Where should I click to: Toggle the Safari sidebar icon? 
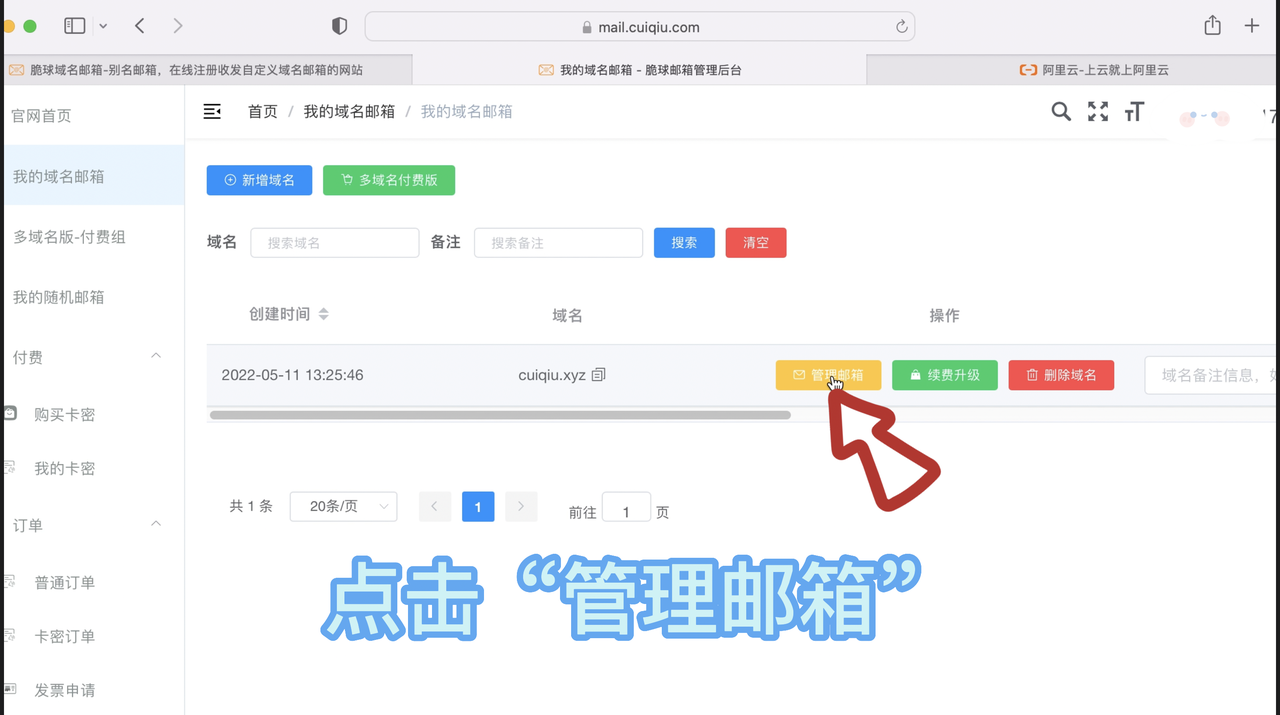[75, 26]
